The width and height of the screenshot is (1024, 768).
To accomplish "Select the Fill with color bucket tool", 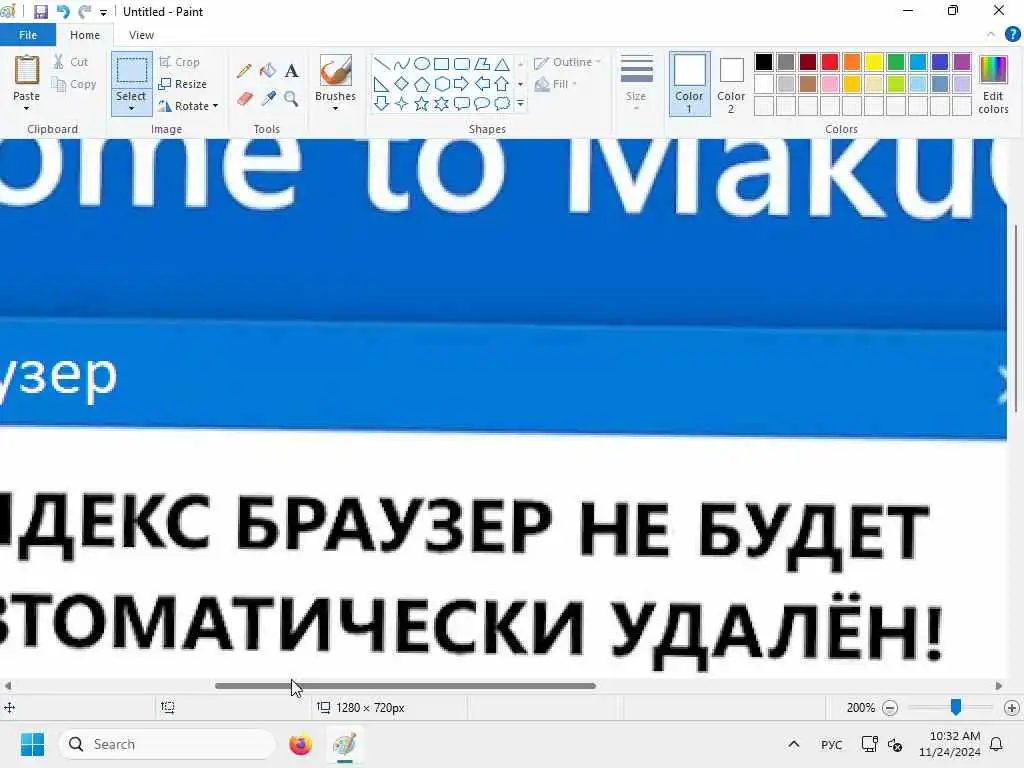I will (268, 71).
